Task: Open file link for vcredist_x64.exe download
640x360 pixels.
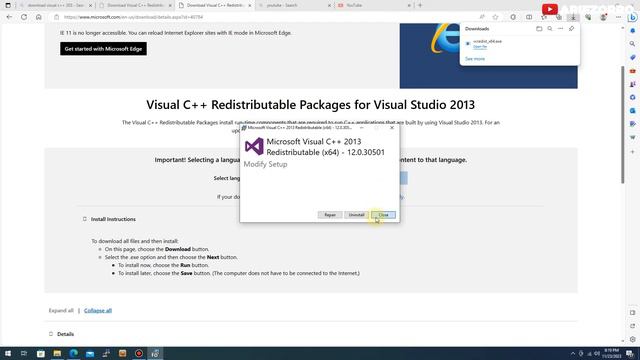Action: [480, 47]
